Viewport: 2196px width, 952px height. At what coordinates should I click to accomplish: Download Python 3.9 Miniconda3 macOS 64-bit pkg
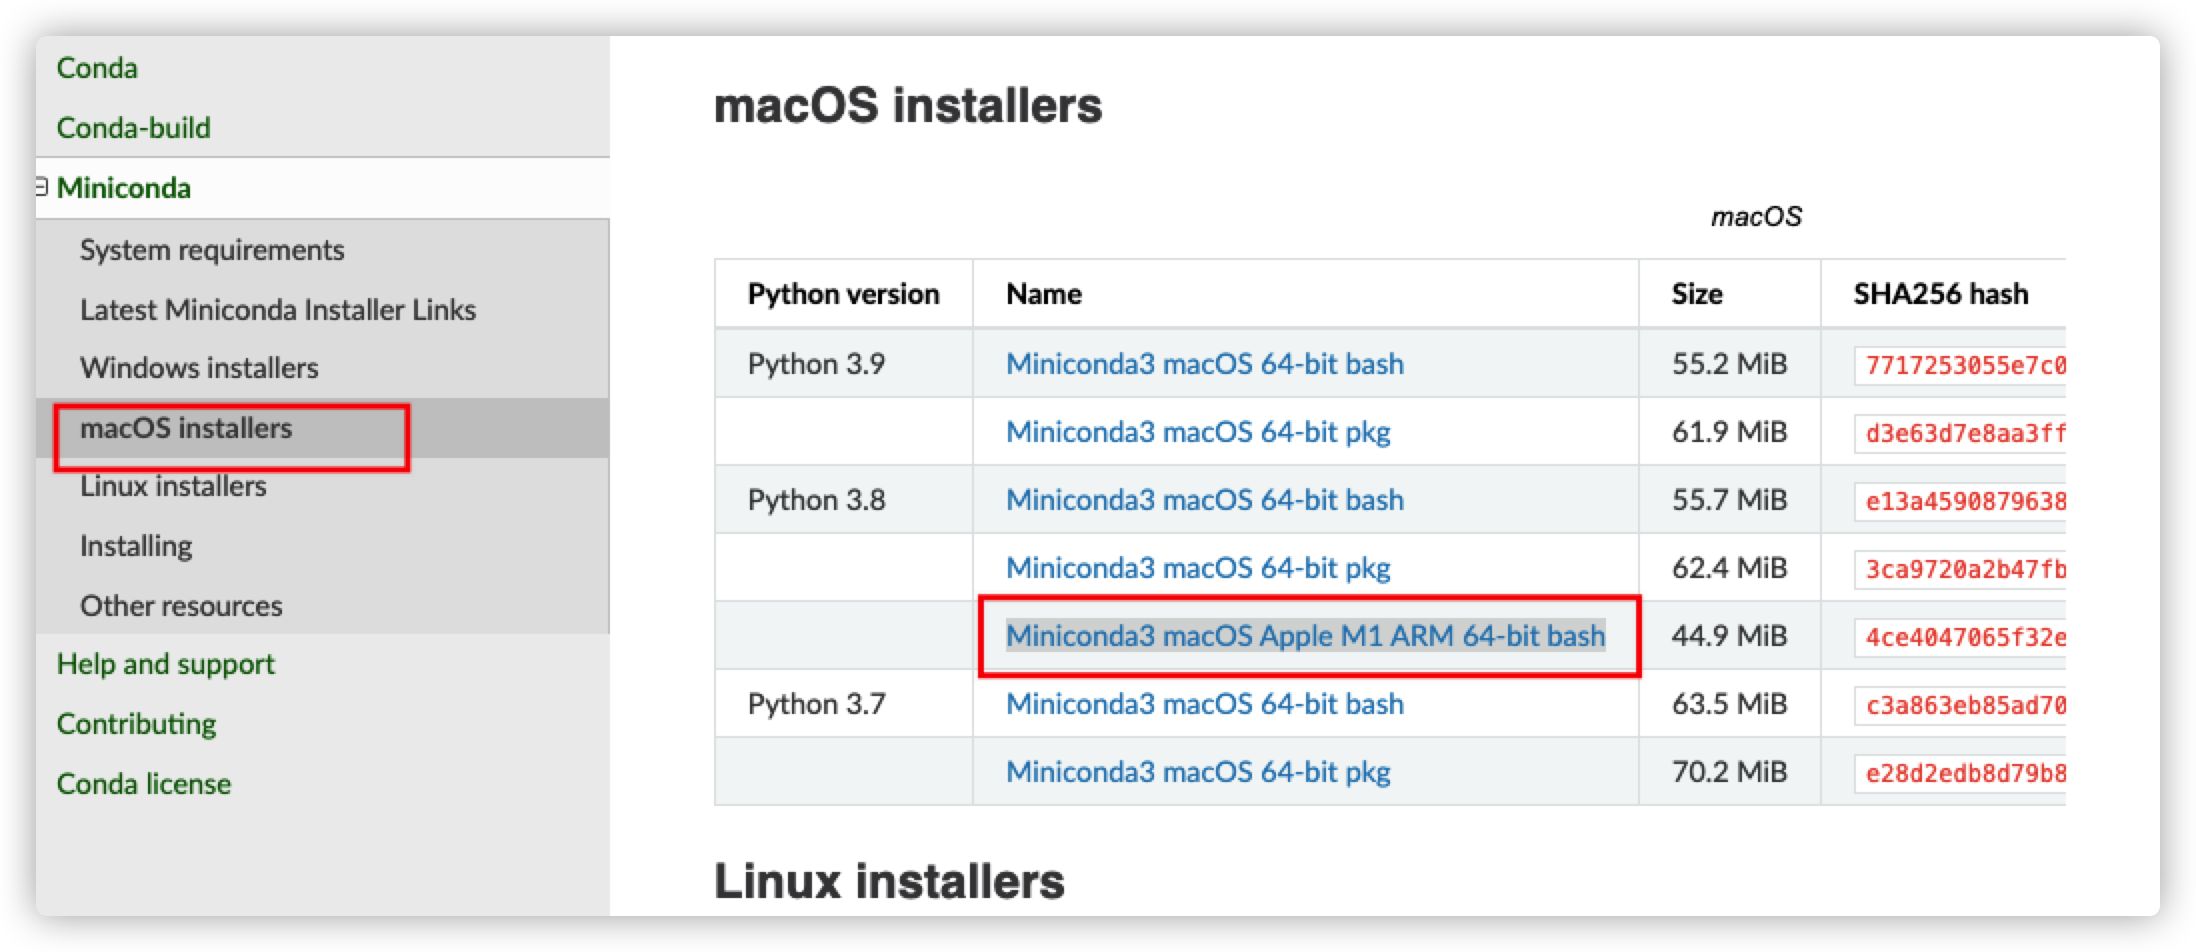[x=1196, y=432]
